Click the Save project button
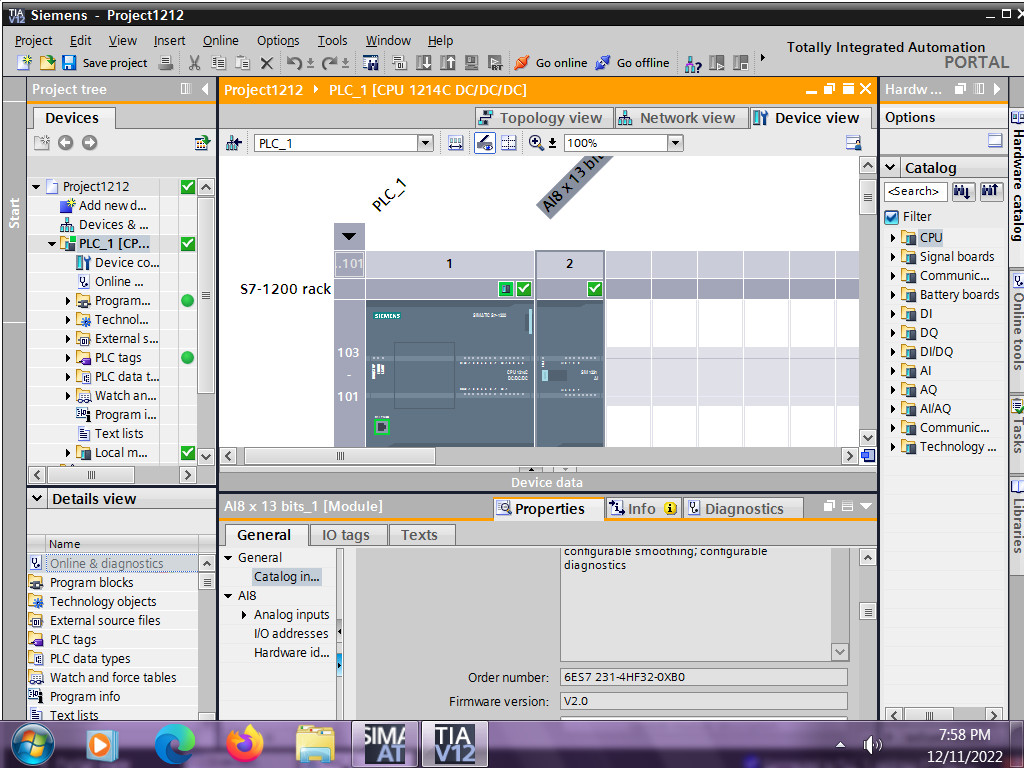1024x768 pixels. pyautogui.click(x=105, y=63)
